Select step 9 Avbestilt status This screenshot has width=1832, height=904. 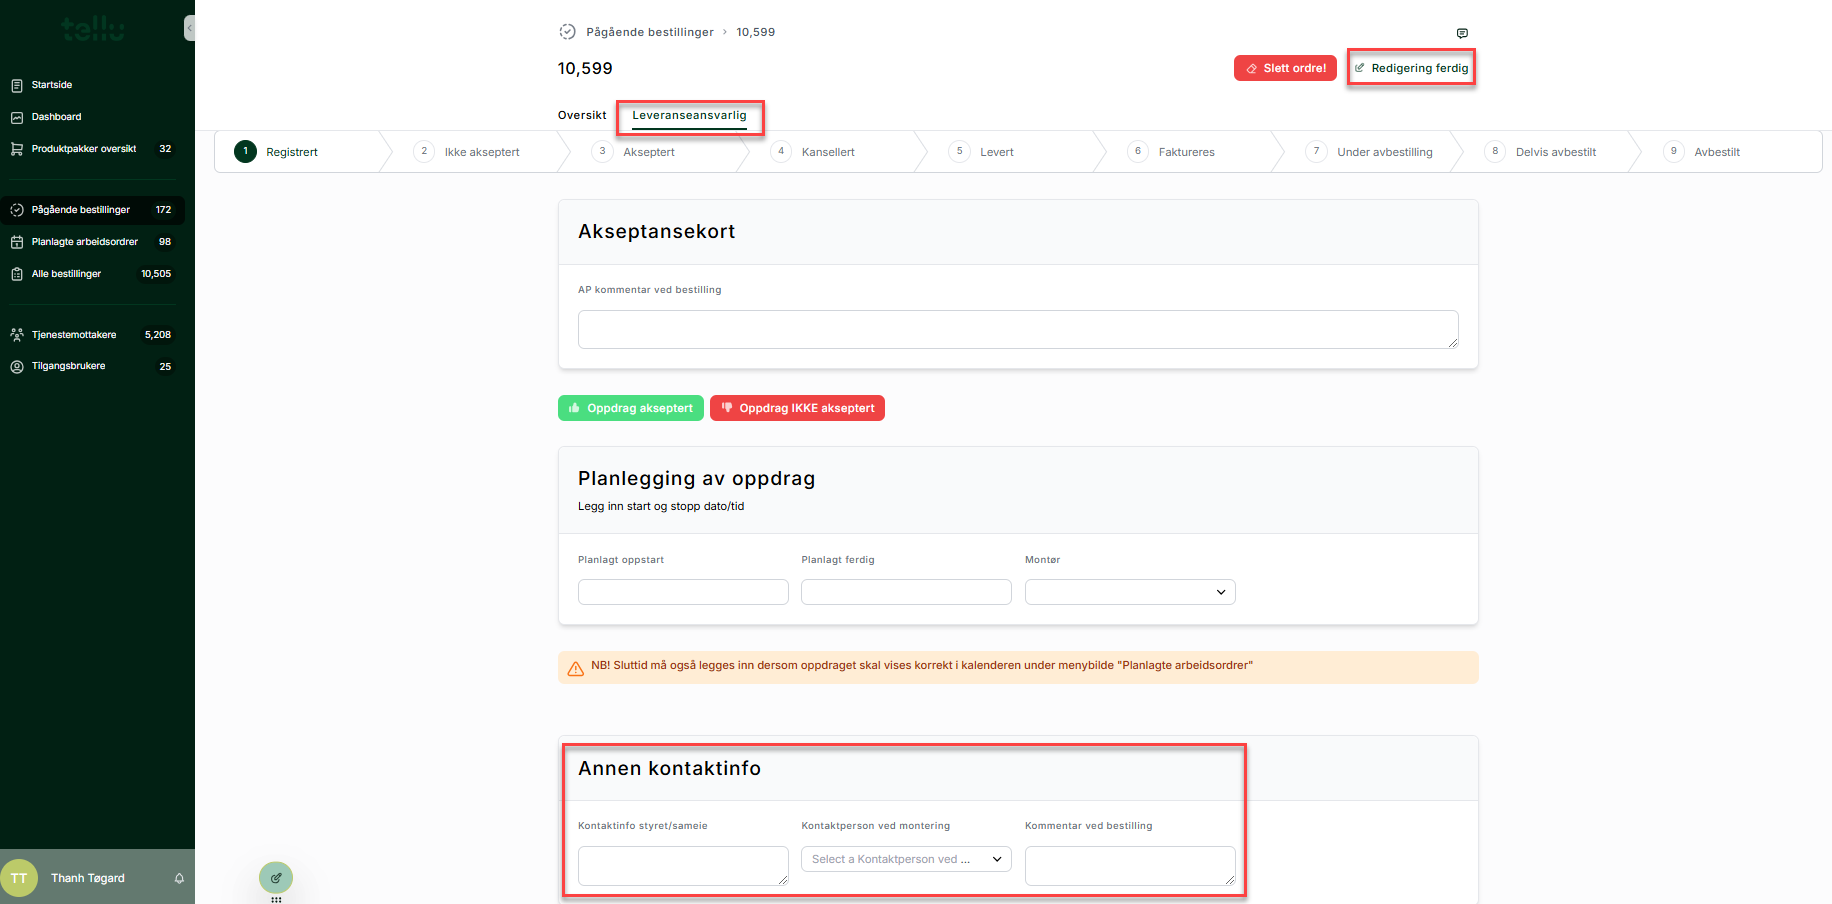point(1716,152)
